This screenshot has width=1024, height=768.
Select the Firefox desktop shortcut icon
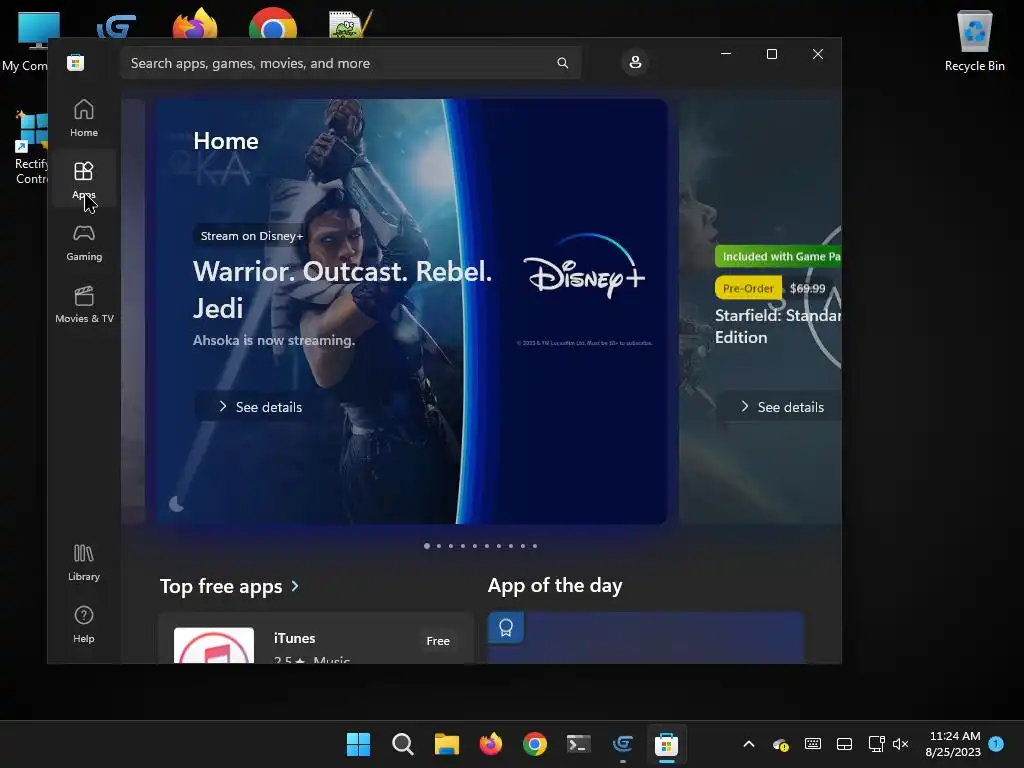tap(195, 22)
